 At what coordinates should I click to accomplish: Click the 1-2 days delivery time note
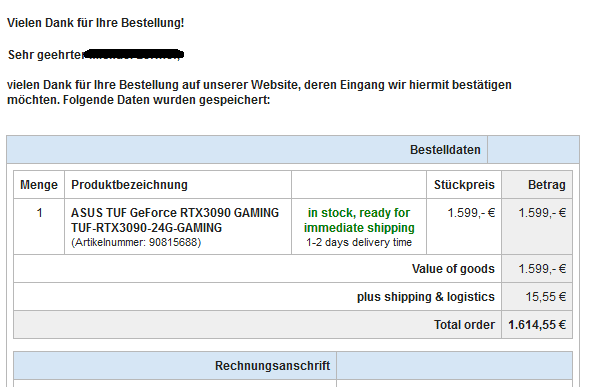[359, 242]
